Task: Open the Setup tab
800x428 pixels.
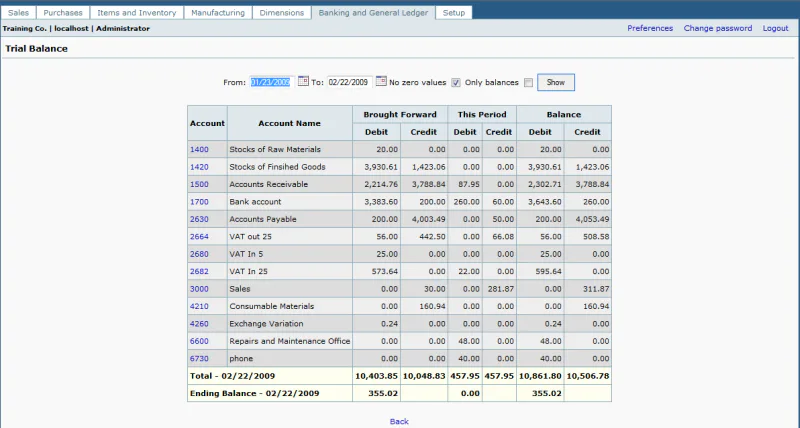Action: [454, 12]
